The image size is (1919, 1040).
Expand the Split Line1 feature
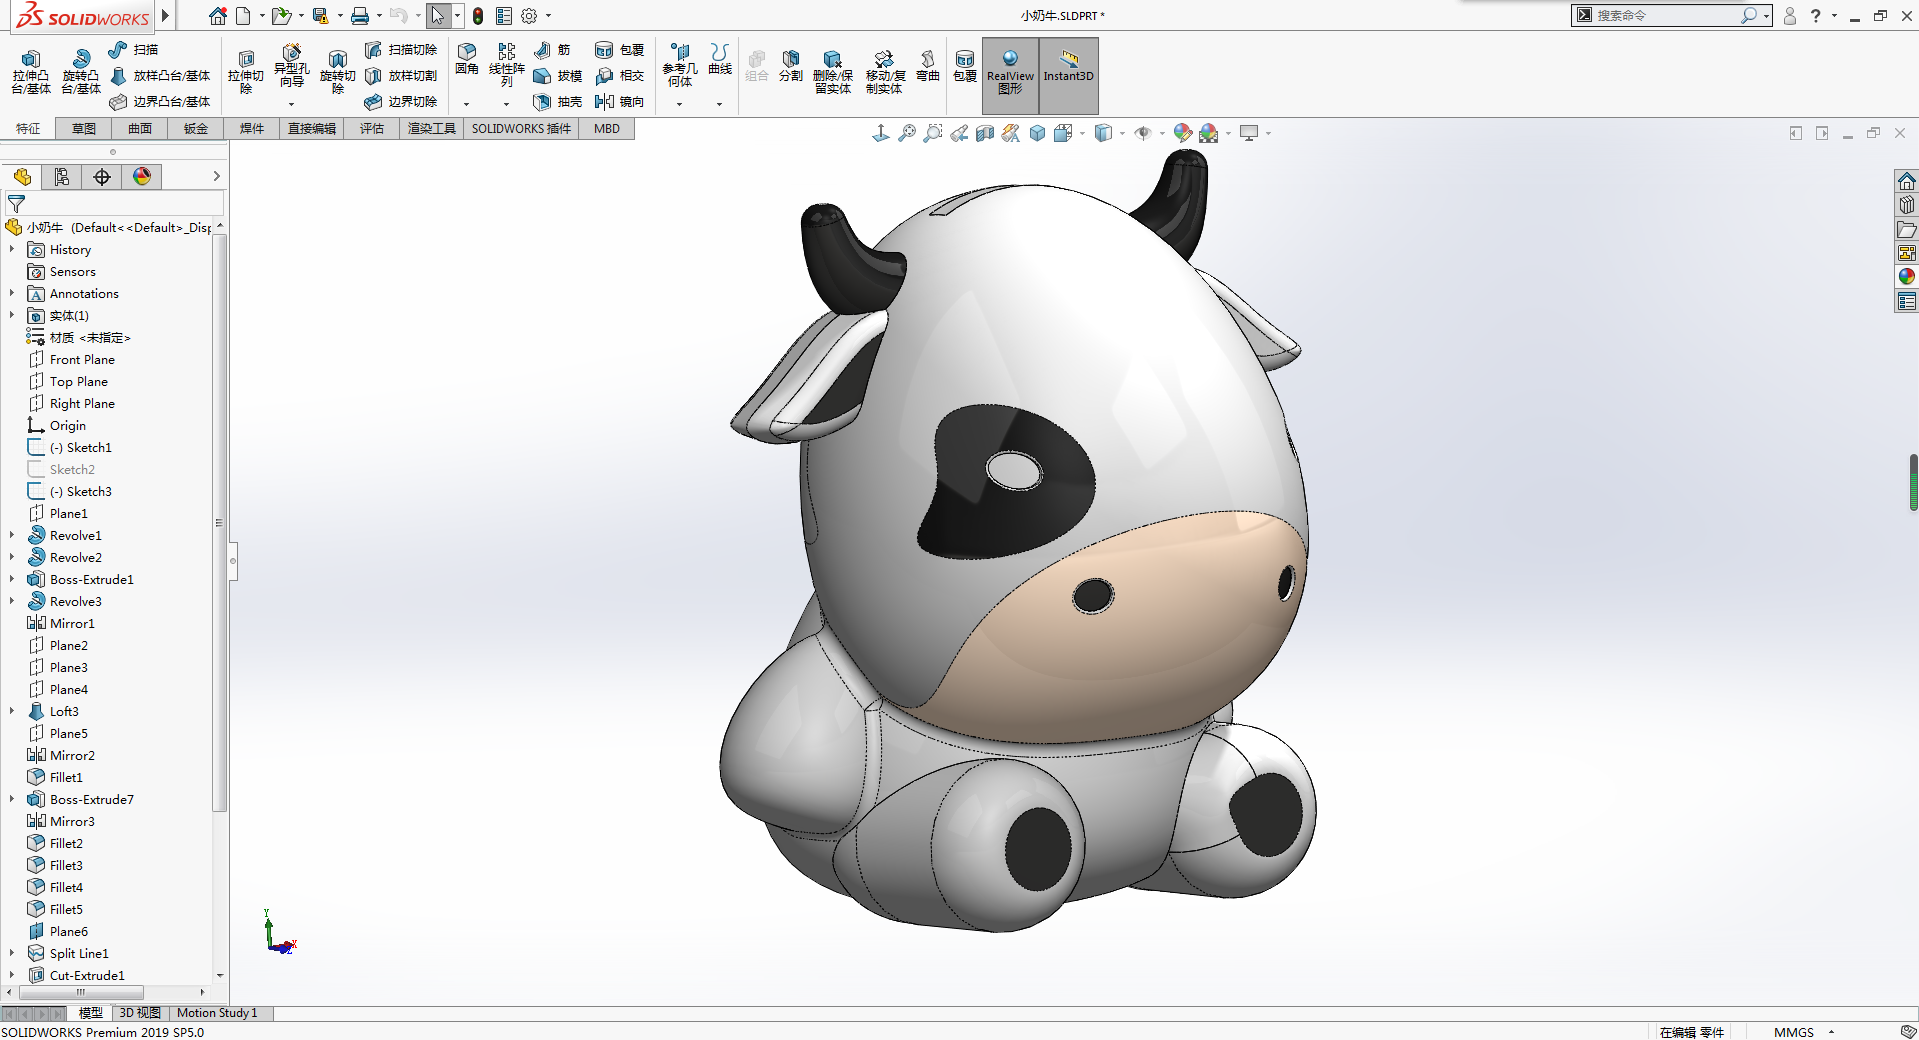coord(12,954)
